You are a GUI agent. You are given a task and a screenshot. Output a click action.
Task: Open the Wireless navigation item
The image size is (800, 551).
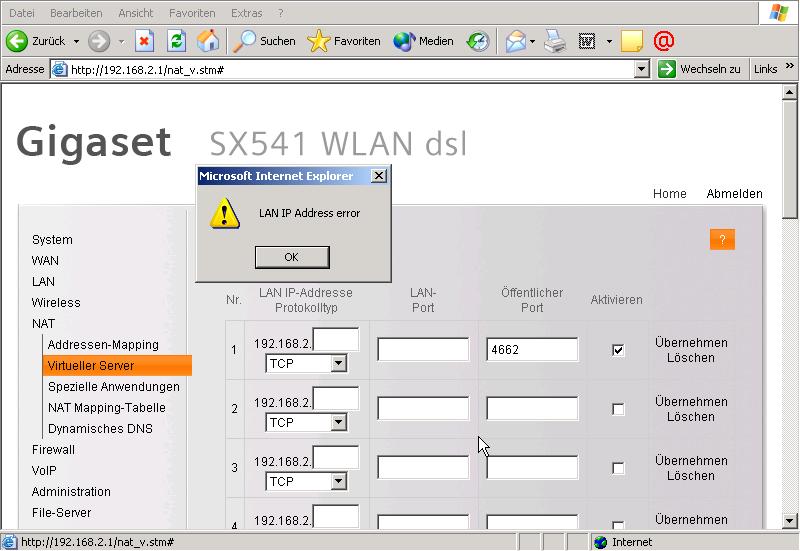pos(56,303)
